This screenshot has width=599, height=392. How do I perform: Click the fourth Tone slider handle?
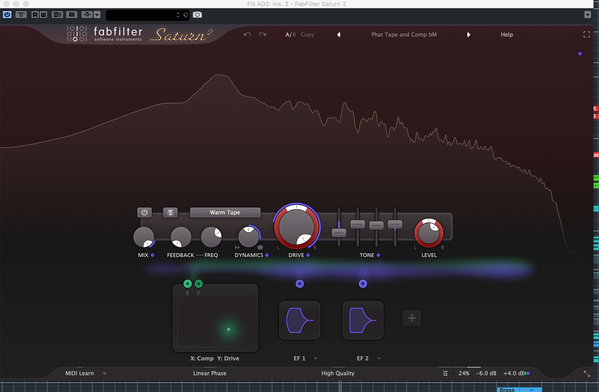click(x=395, y=224)
